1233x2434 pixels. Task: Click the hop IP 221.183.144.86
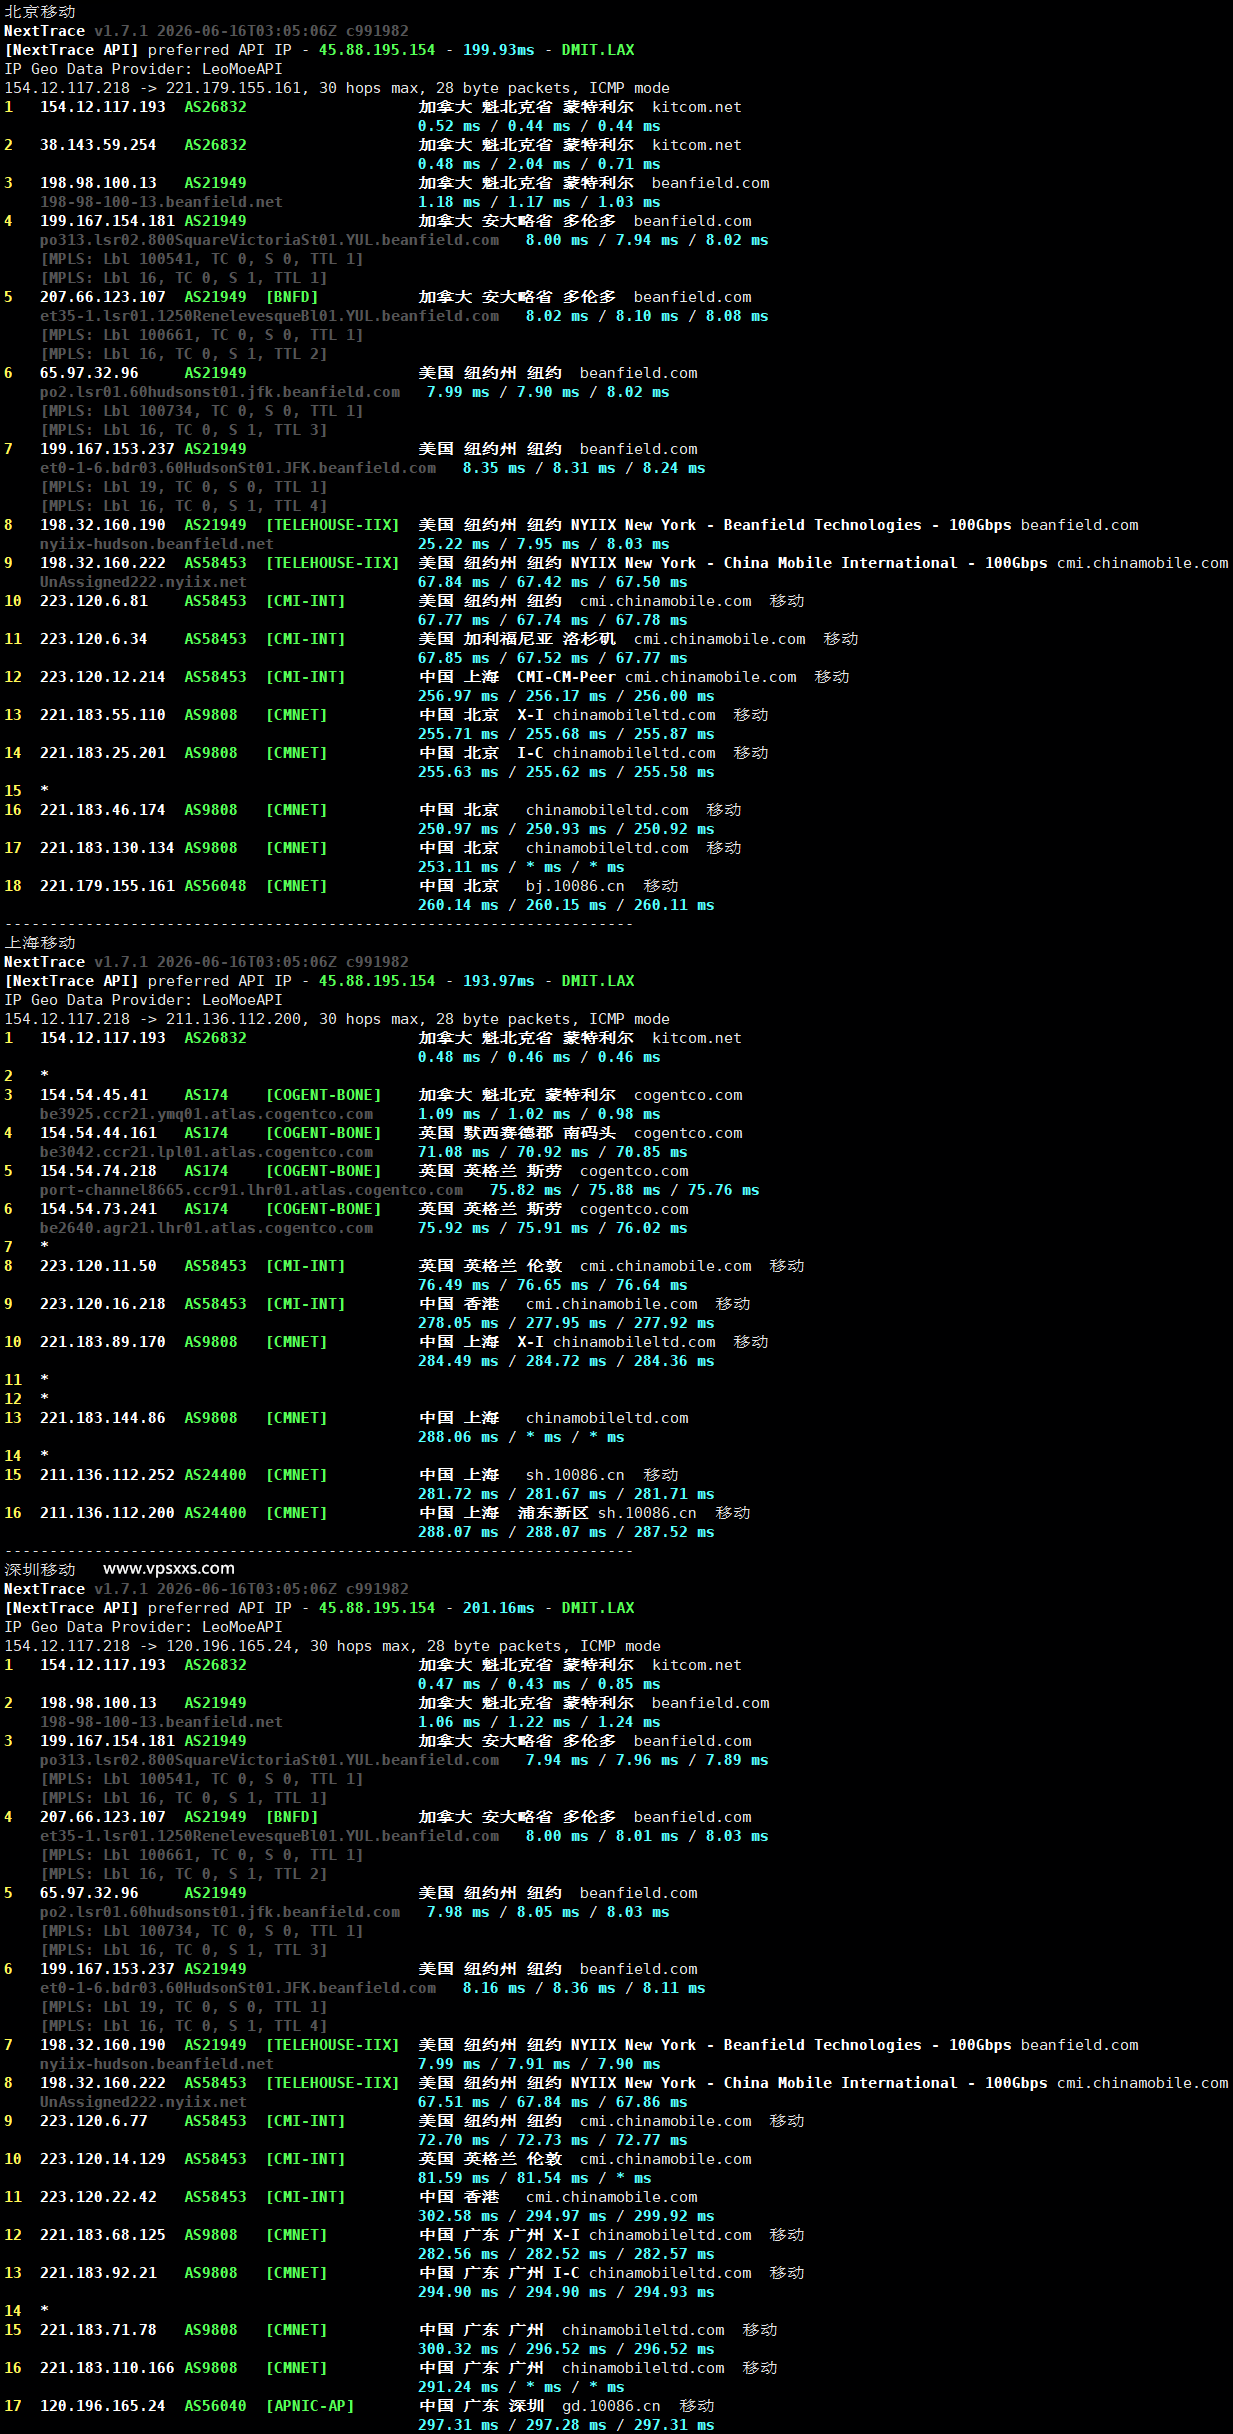tap(103, 1418)
